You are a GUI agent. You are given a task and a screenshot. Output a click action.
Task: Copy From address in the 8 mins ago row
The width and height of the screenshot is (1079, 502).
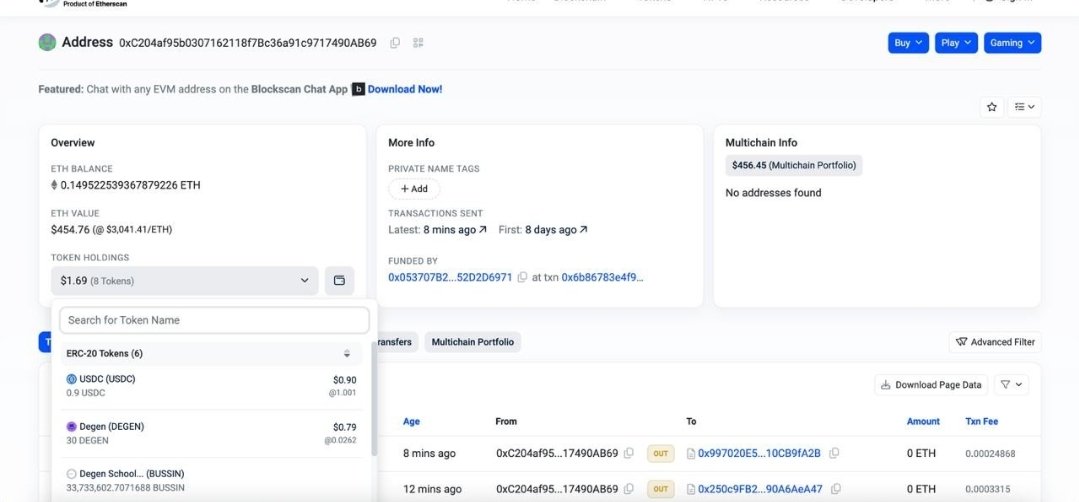(628, 453)
